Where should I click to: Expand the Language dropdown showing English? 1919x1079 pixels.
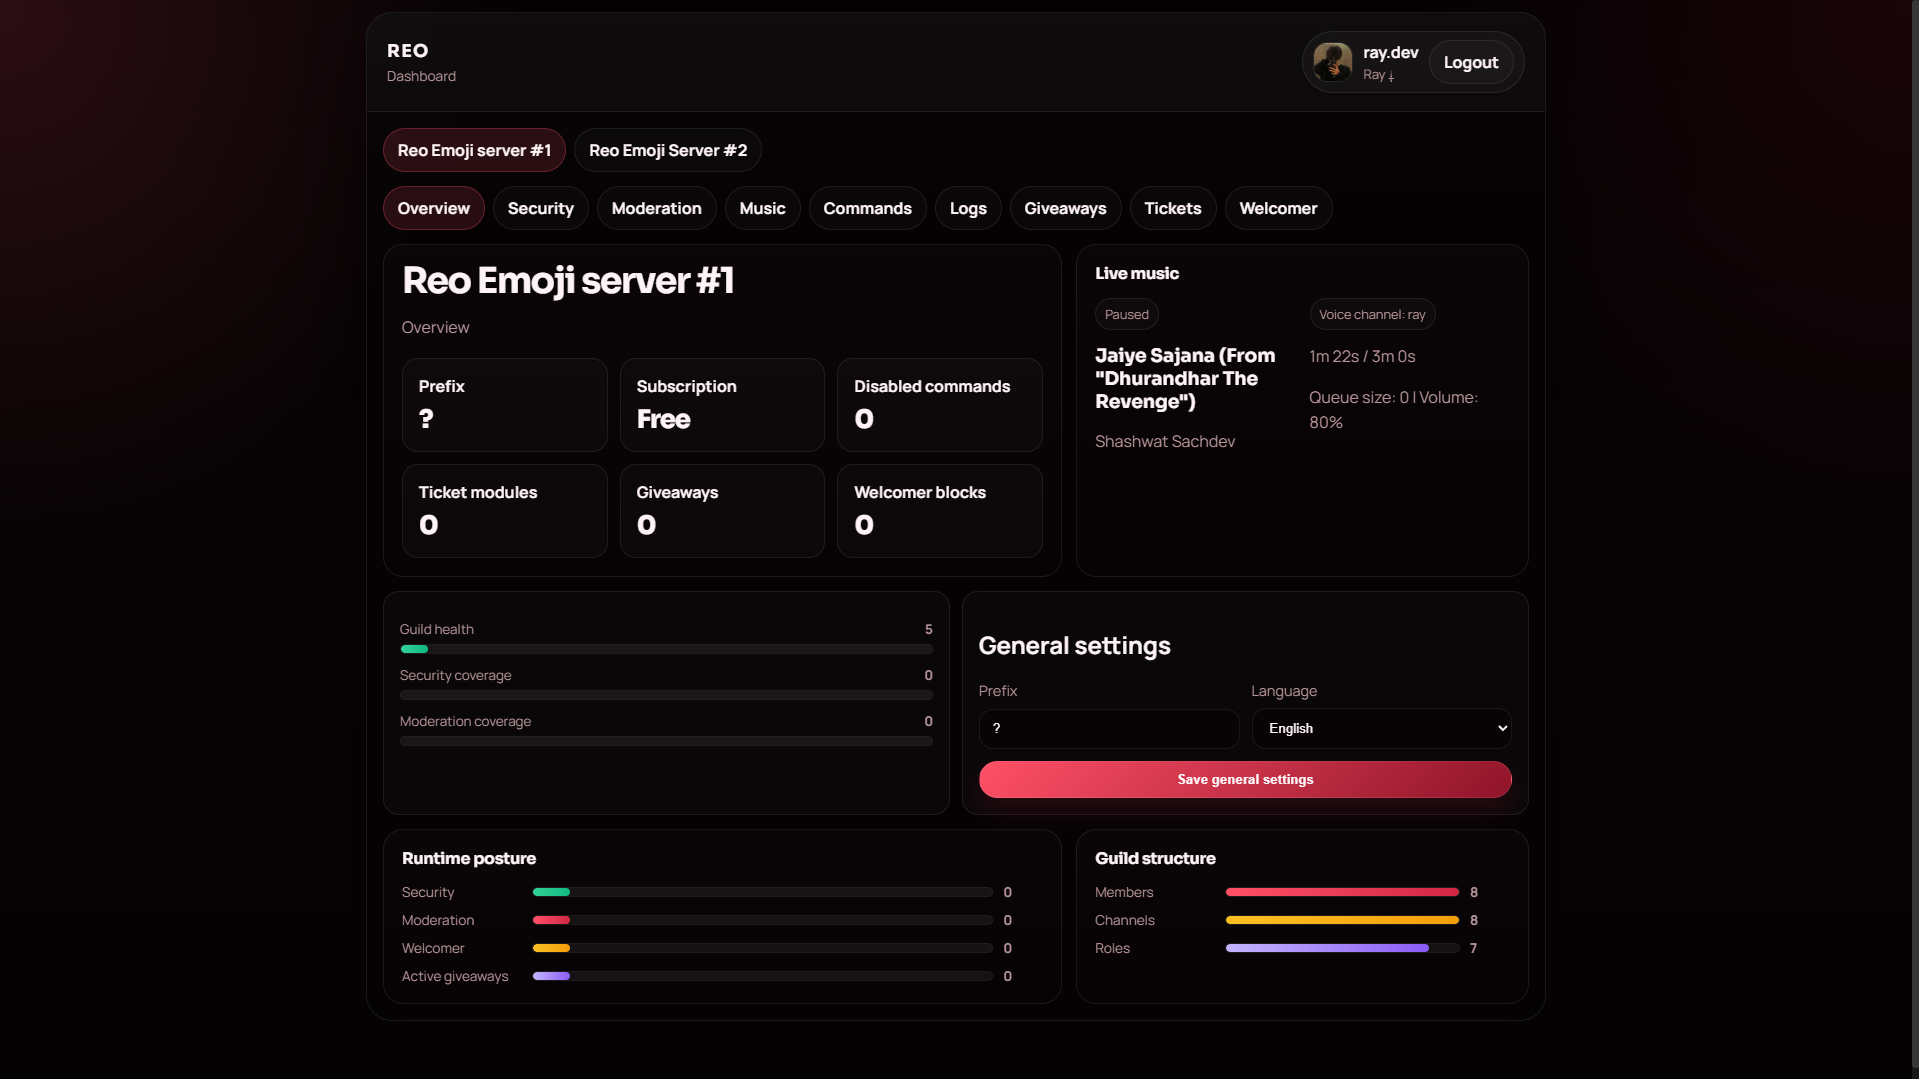1381,728
